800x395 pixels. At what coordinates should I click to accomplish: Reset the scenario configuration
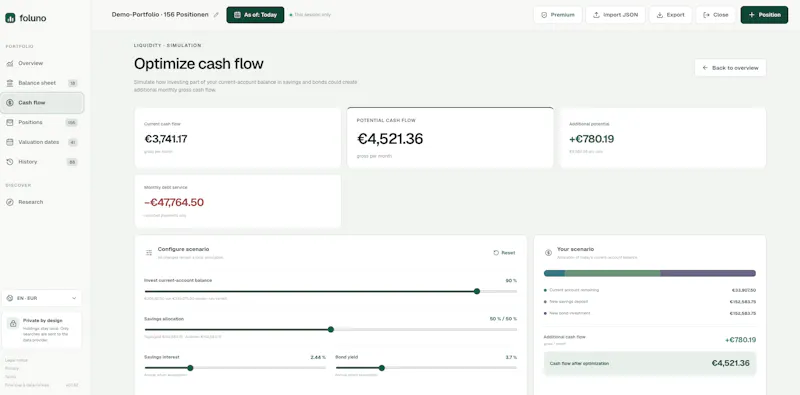click(504, 253)
